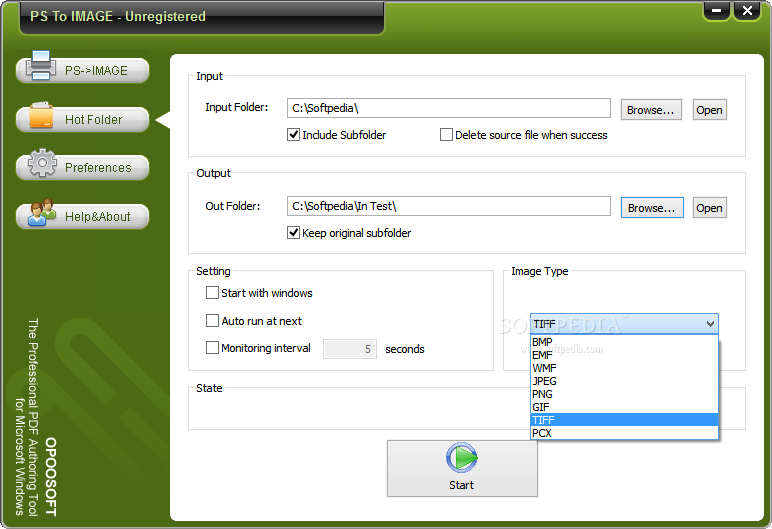The image size is (772, 529).
Task: Uncheck Keep original subfolder
Action: [293, 232]
